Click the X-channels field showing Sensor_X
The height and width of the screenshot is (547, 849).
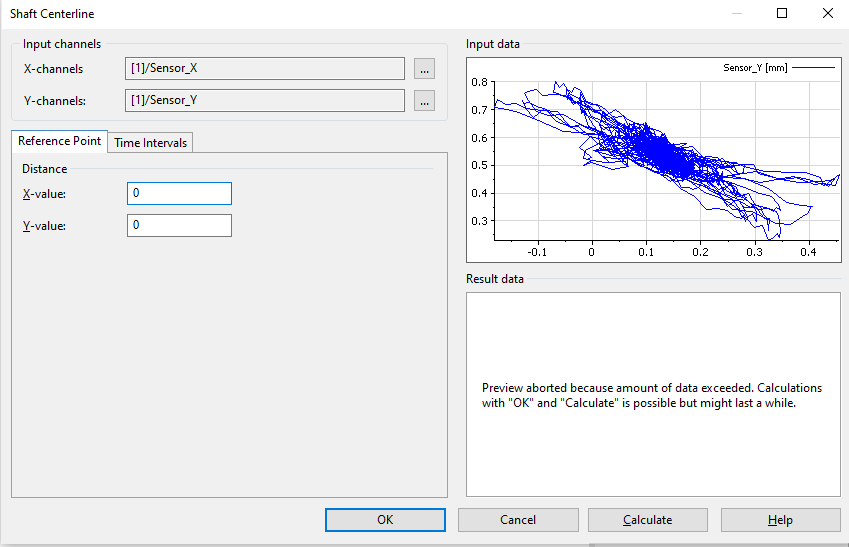265,69
